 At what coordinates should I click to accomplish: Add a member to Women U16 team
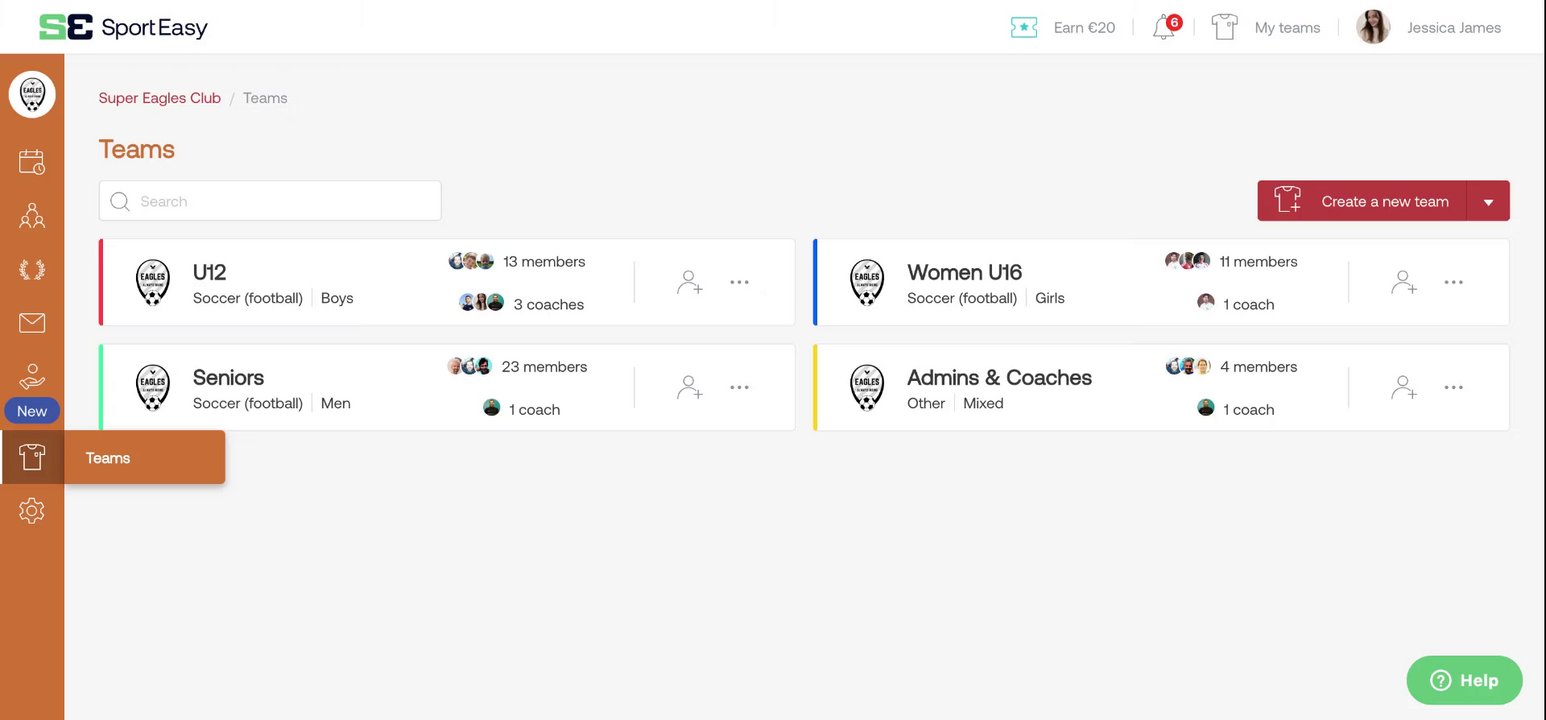1404,282
